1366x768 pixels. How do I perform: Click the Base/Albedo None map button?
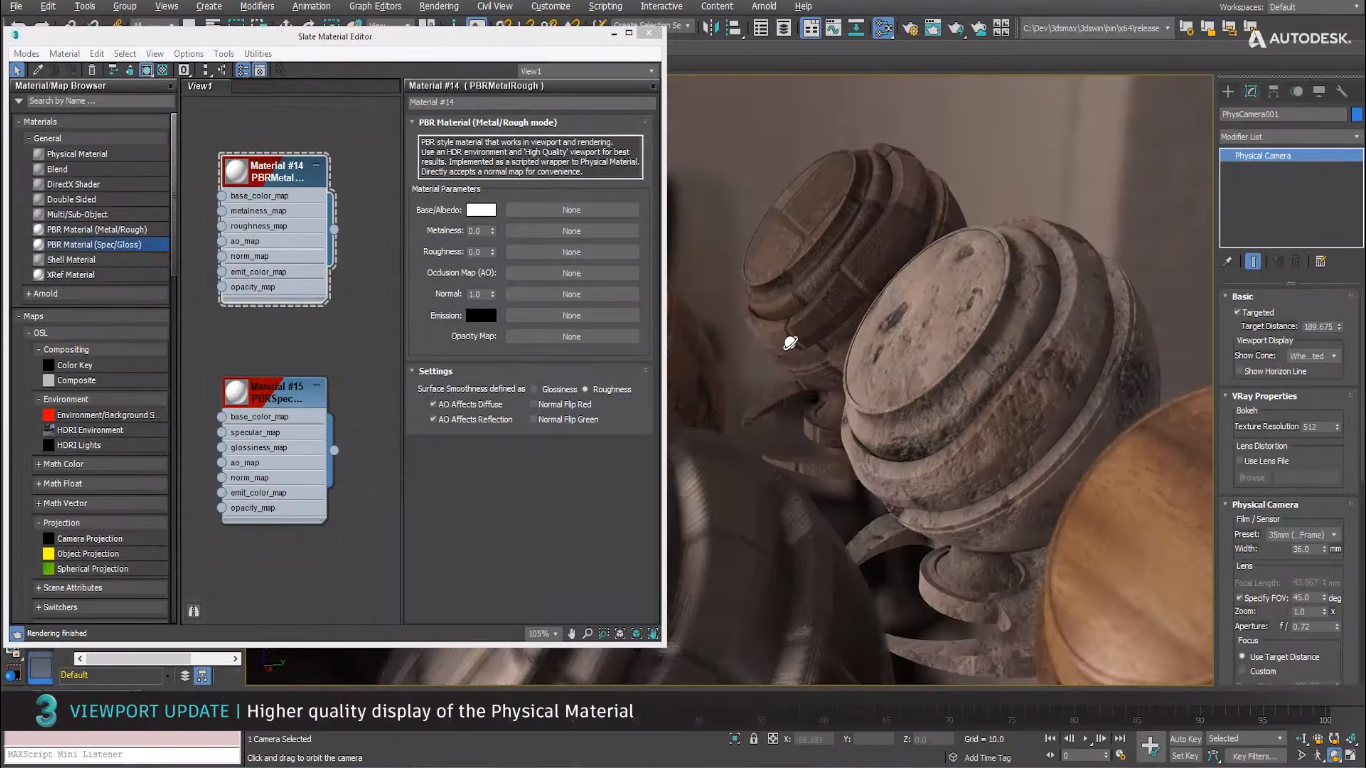click(x=571, y=210)
